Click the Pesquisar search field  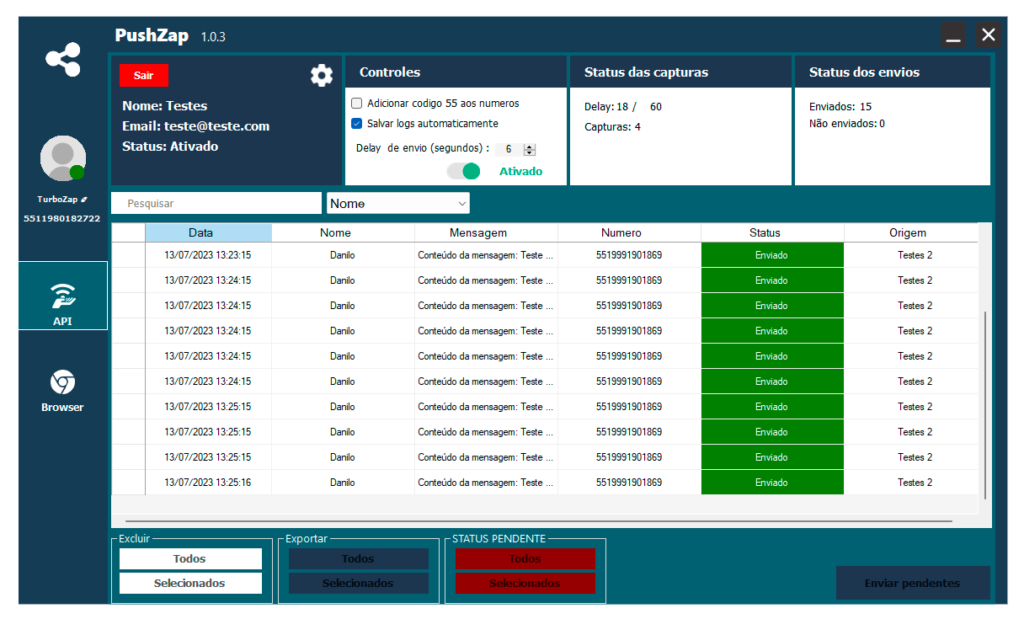click(217, 204)
